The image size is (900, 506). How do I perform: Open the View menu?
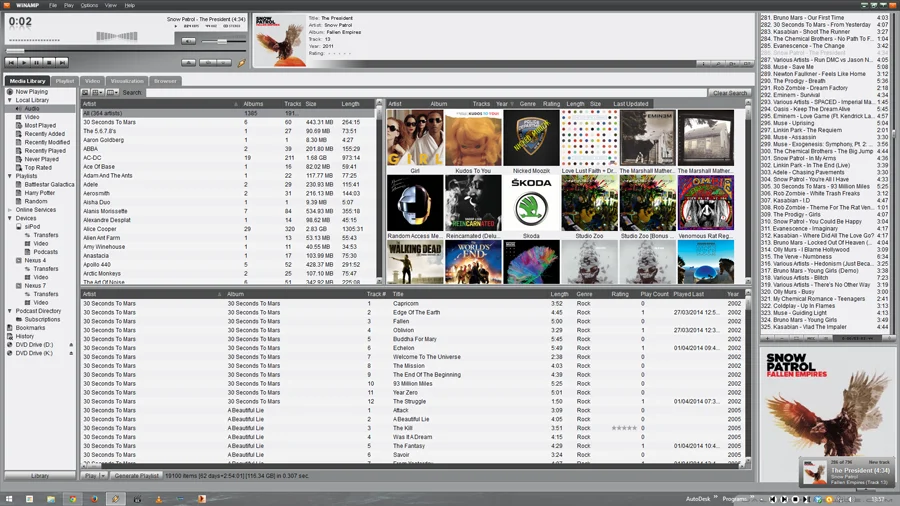[111, 5]
